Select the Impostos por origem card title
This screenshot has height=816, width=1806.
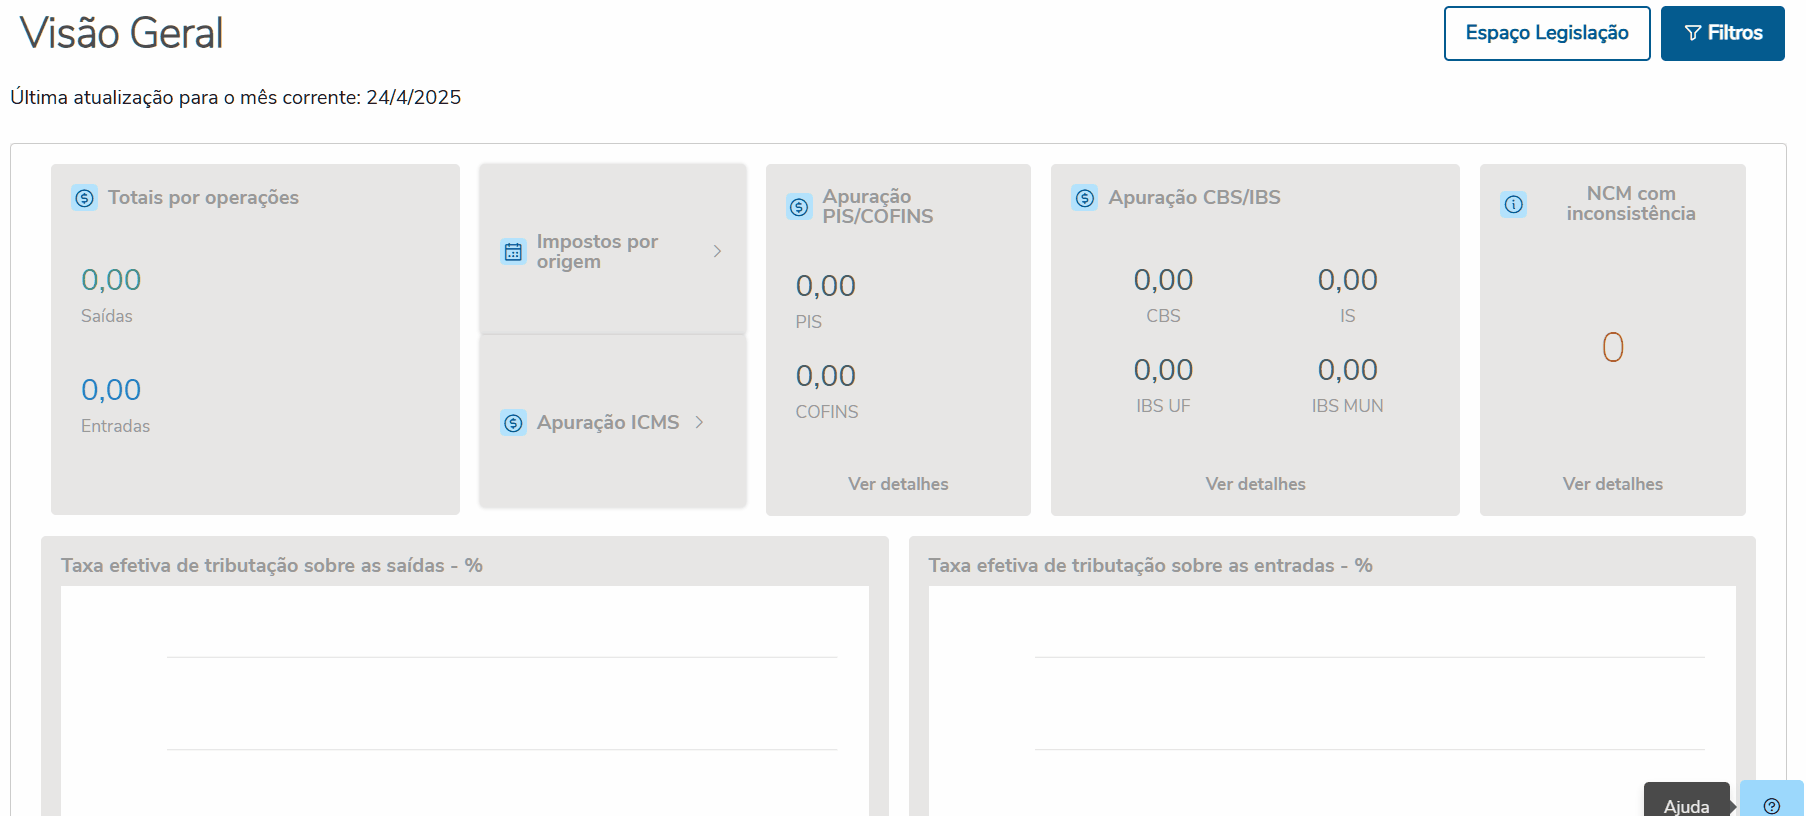pyautogui.click(x=597, y=252)
